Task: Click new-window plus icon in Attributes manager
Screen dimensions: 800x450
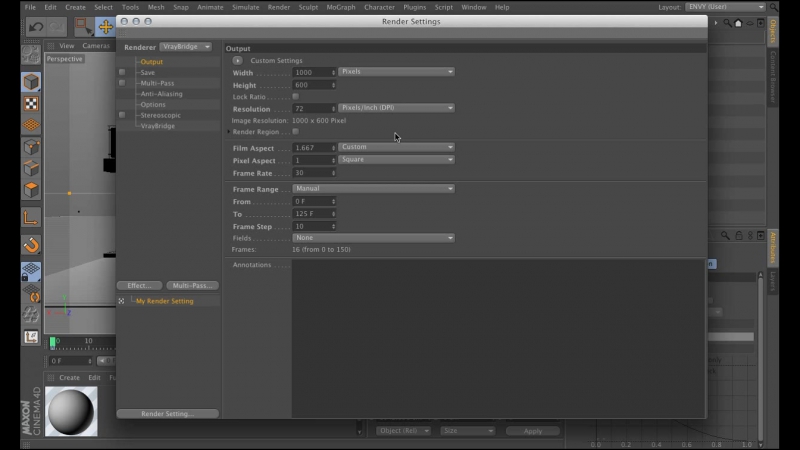Action: [x=761, y=235]
